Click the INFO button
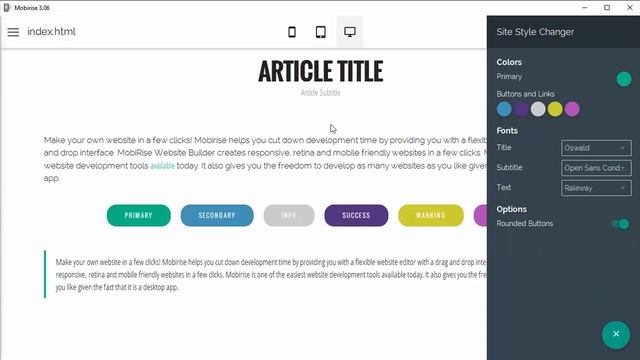 289,215
